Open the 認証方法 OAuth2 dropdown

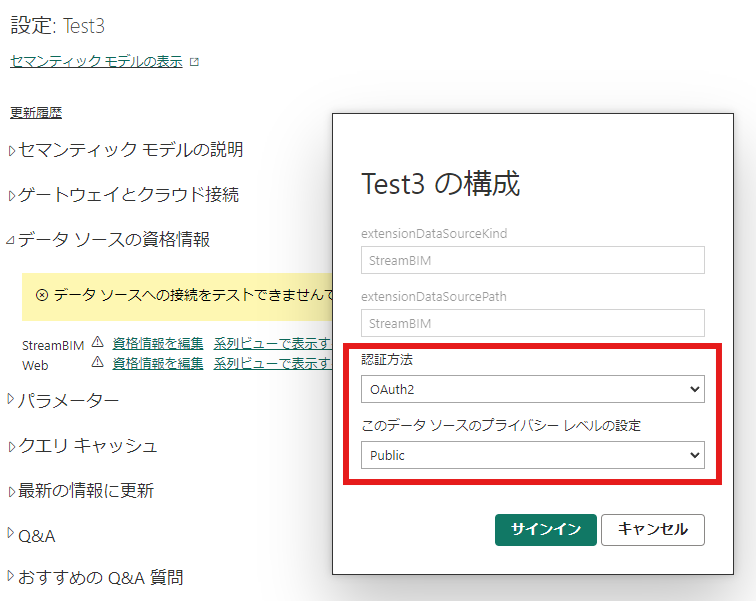coord(532,389)
